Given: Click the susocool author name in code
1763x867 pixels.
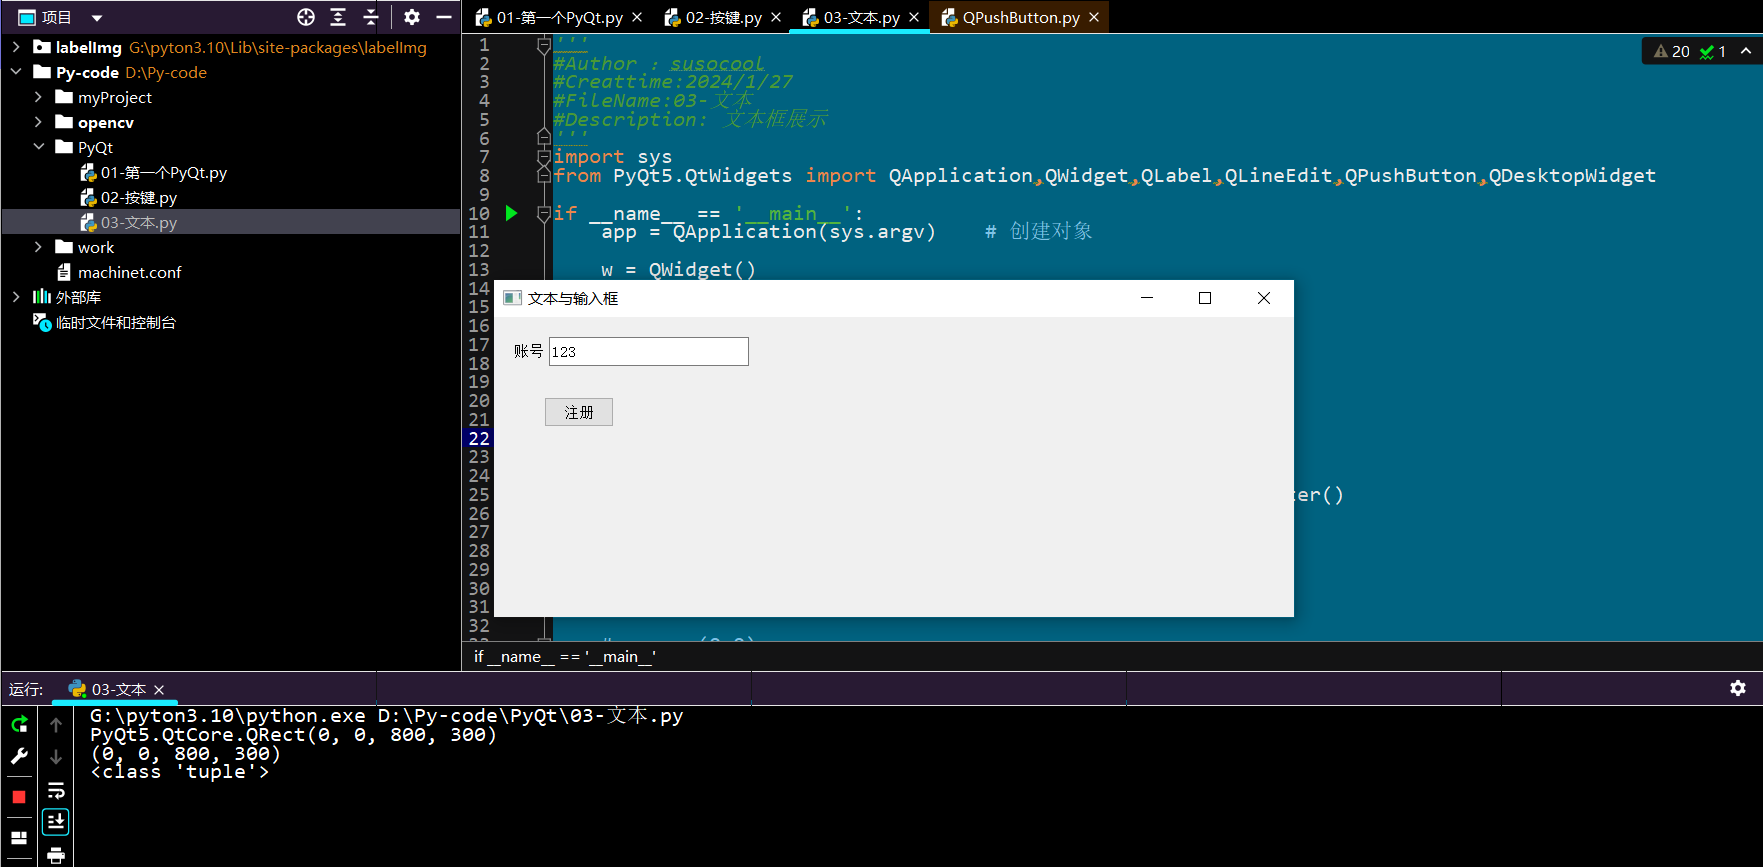Looking at the screenshot, I should (x=716, y=63).
